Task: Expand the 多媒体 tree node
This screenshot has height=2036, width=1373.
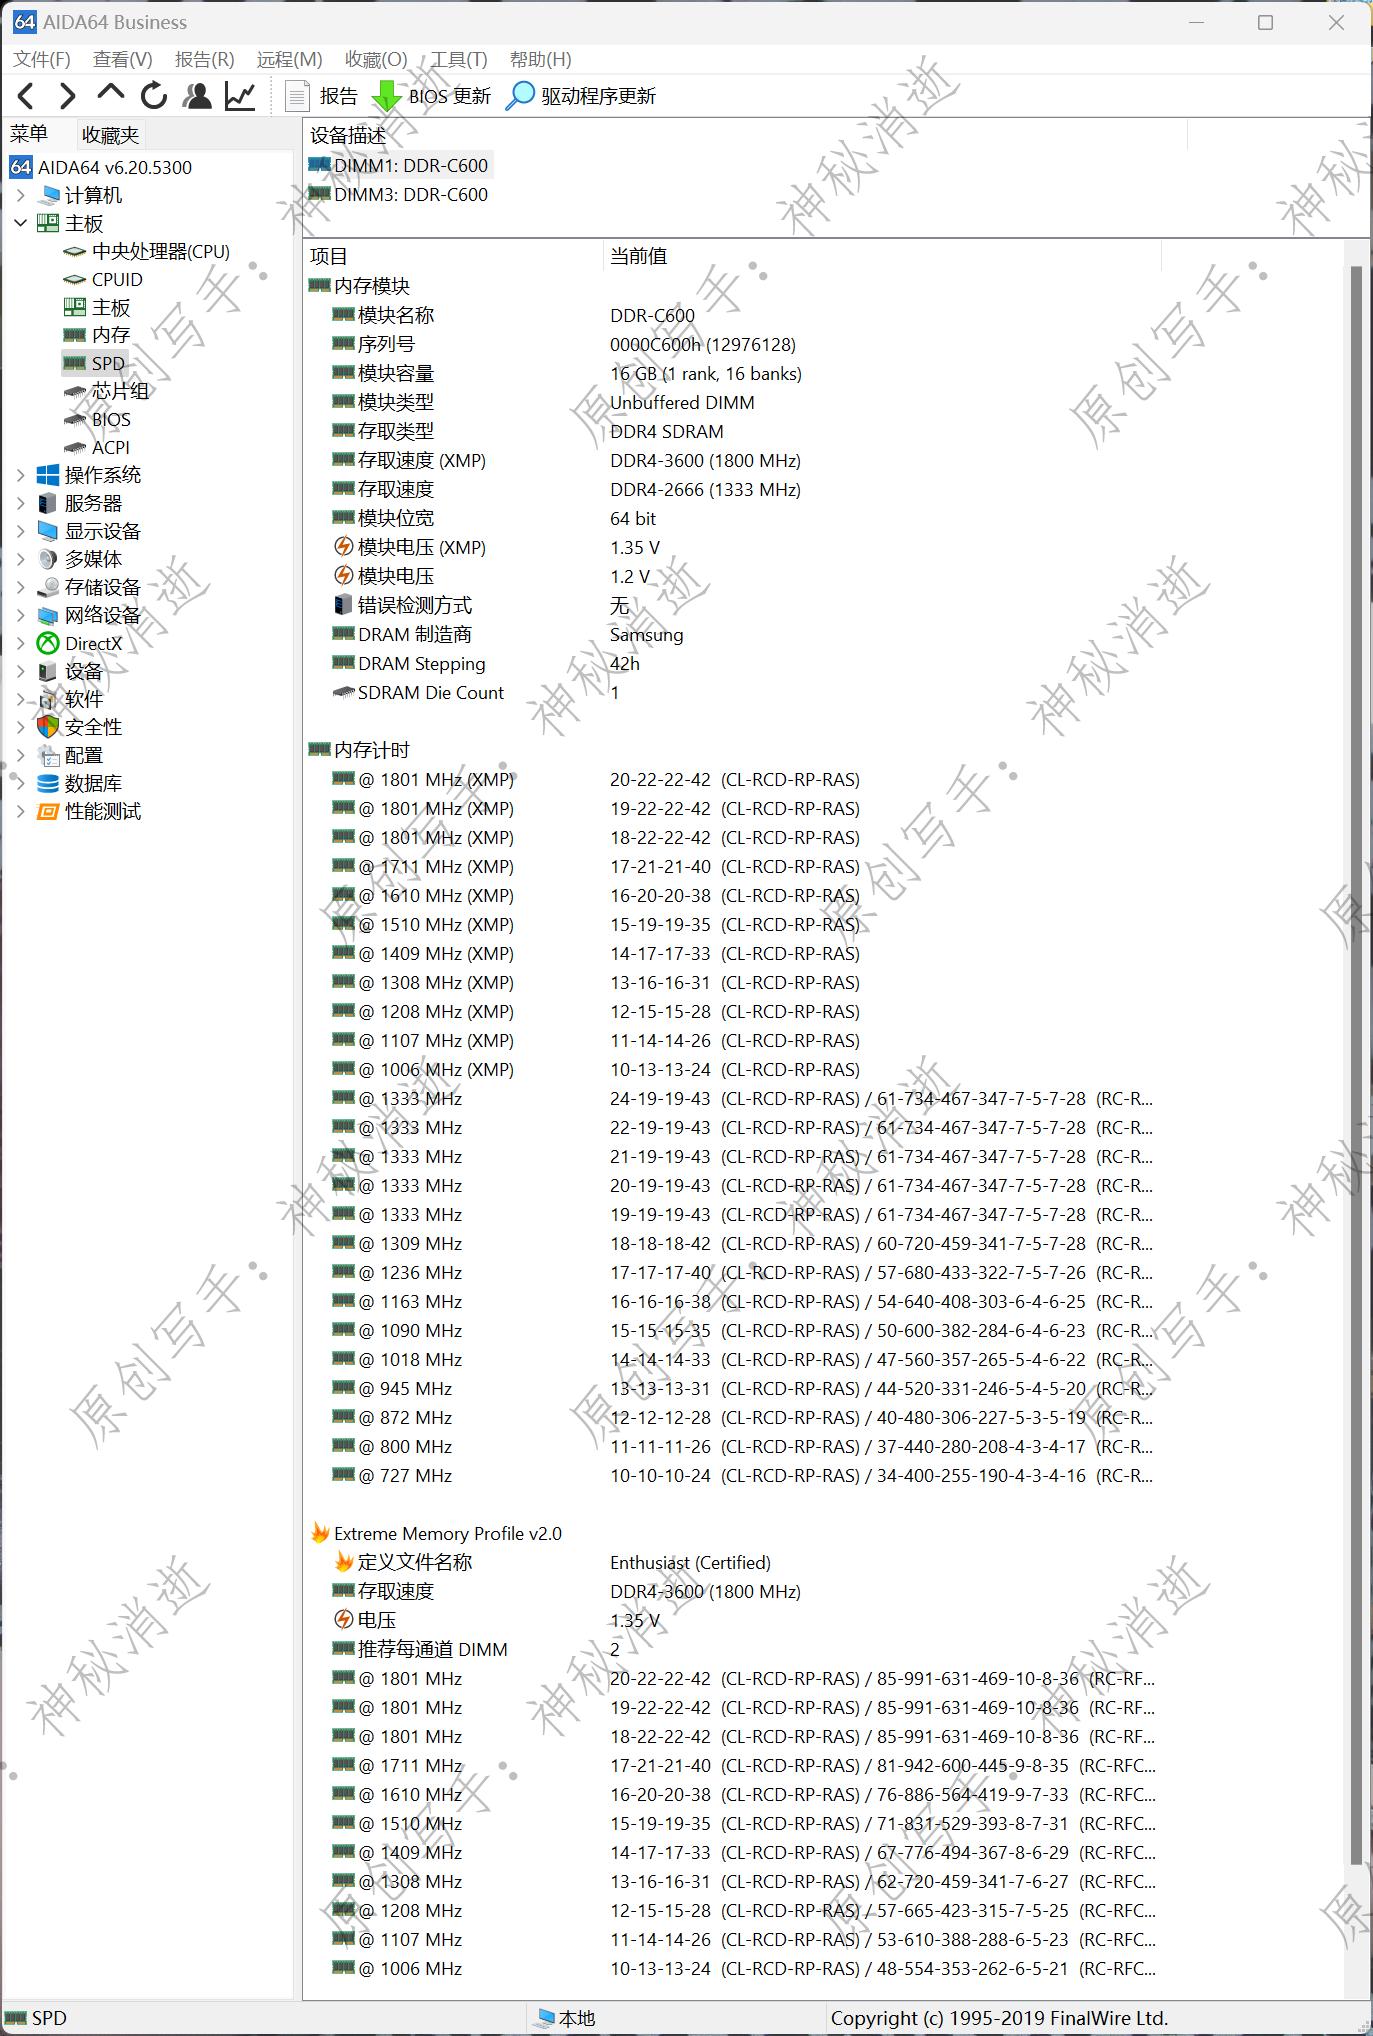Action: (x=20, y=559)
